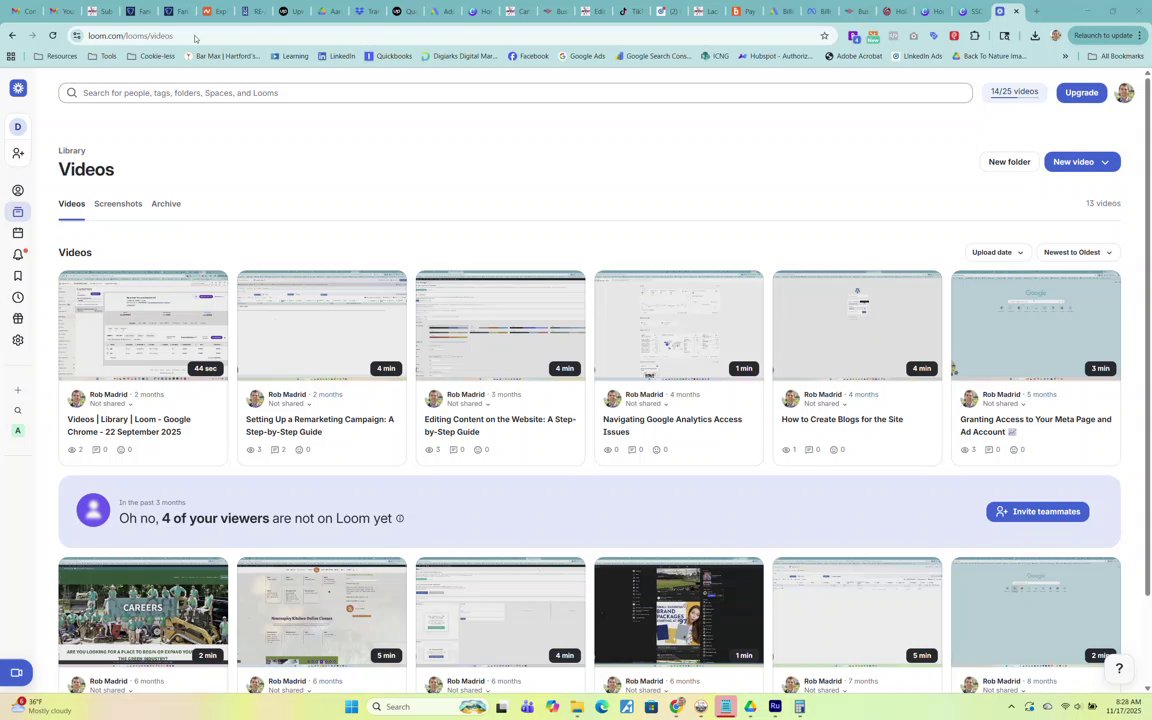Switch to the Archive tab
This screenshot has height=720, width=1152.
166,204
